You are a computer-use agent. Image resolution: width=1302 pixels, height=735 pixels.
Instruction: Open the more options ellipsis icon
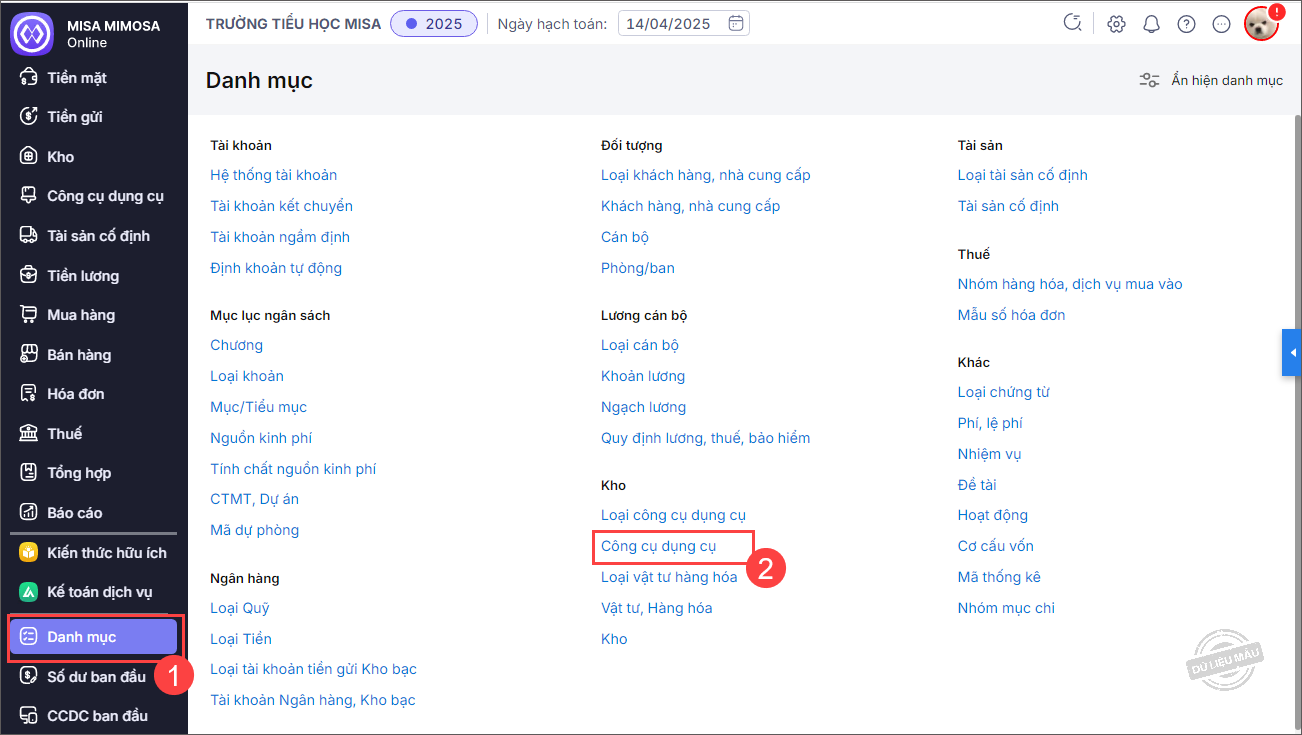[1221, 24]
